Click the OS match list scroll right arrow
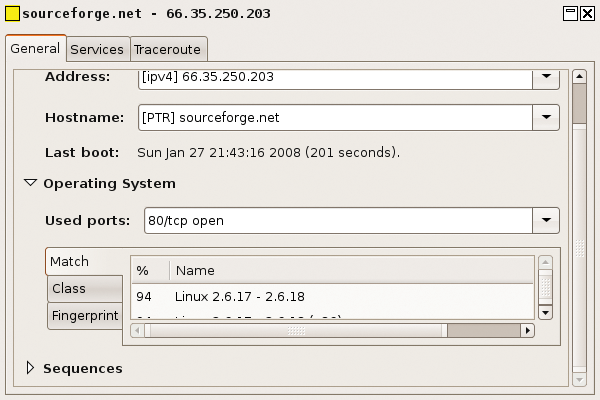Screen dimensions: 600x400 click(x=528, y=330)
